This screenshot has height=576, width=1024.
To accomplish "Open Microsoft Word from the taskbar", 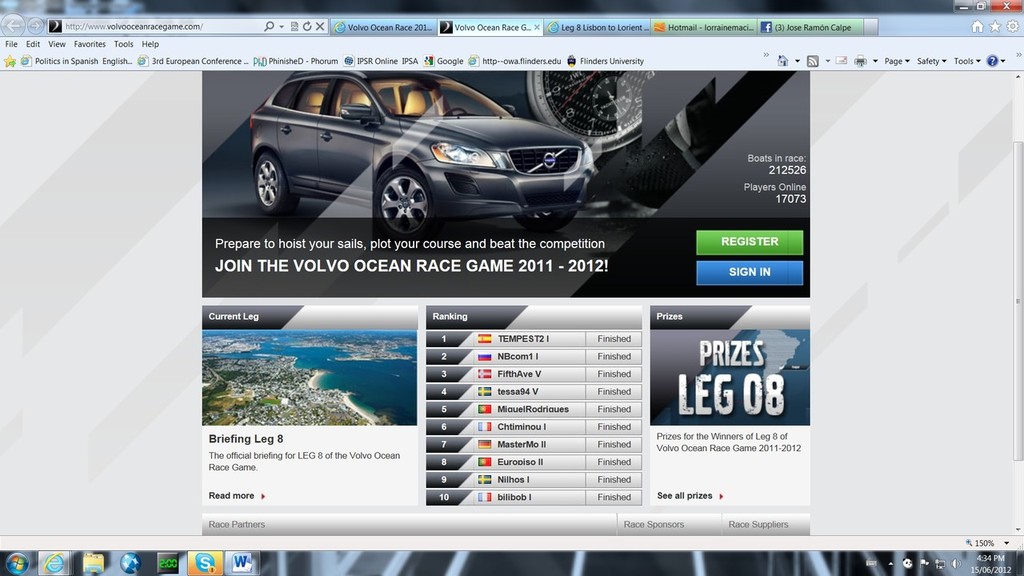I will (x=242, y=563).
